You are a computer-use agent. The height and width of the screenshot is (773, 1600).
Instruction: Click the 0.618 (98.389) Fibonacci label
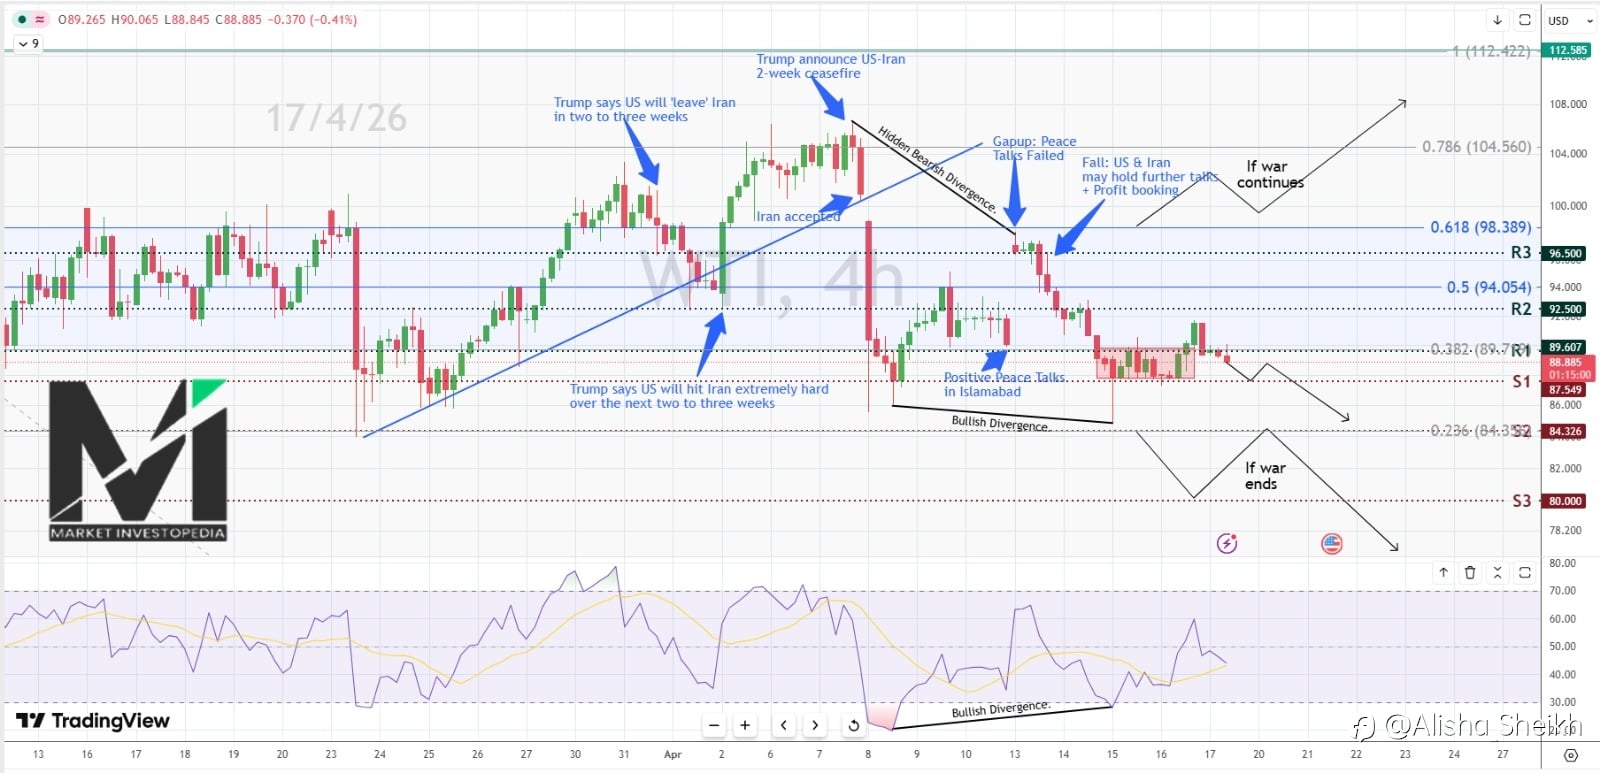(x=1480, y=227)
